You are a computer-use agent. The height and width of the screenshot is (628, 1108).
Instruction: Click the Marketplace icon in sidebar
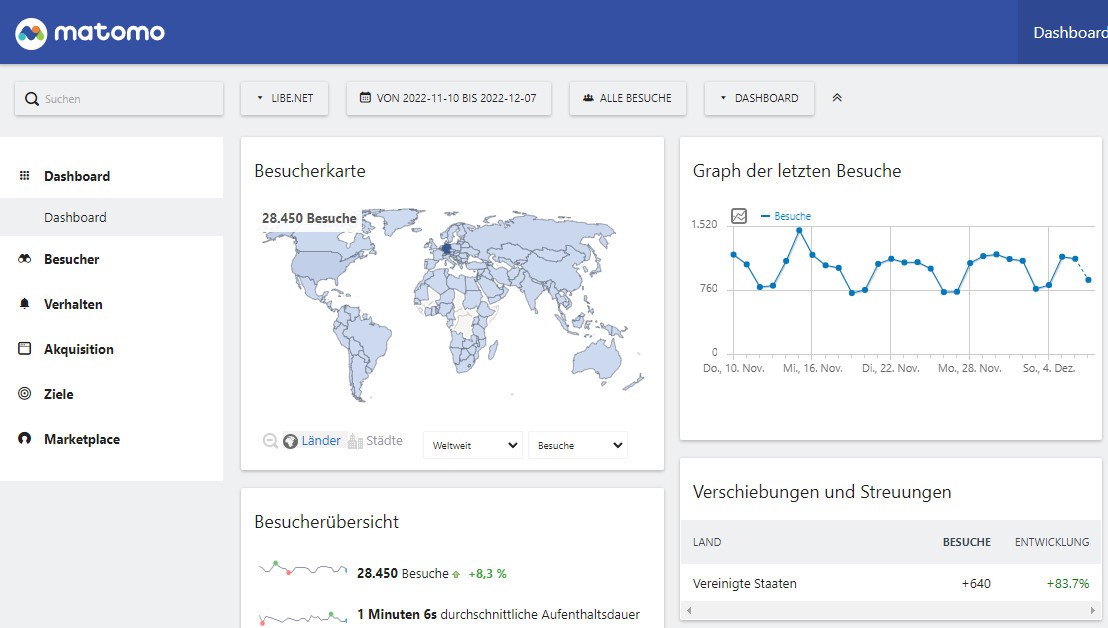click(x=25, y=439)
